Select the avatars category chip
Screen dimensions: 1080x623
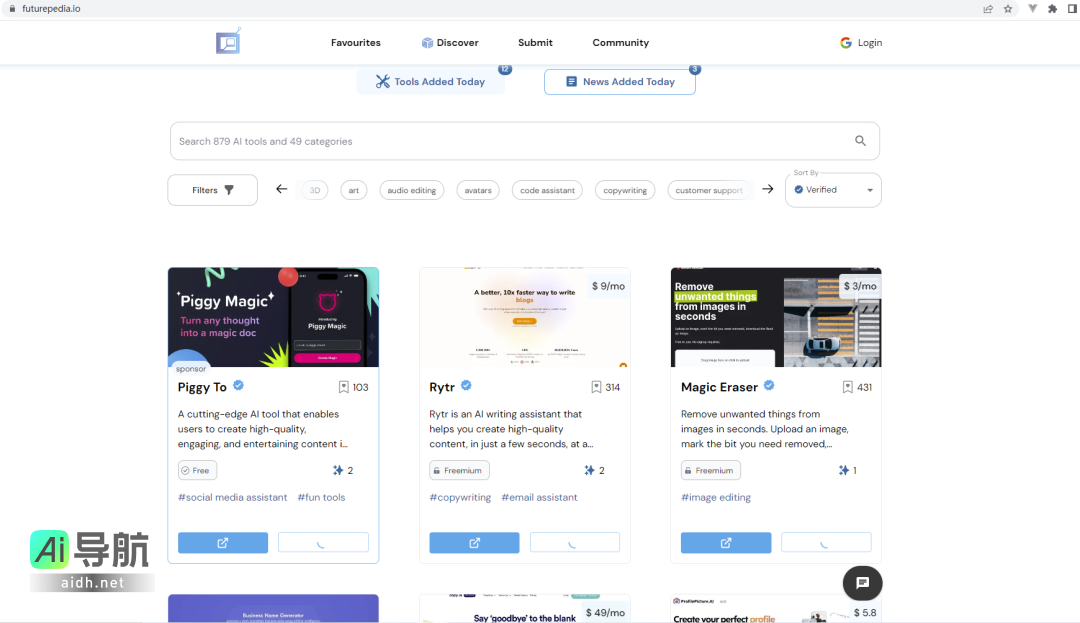pyautogui.click(x=478, y=190)
